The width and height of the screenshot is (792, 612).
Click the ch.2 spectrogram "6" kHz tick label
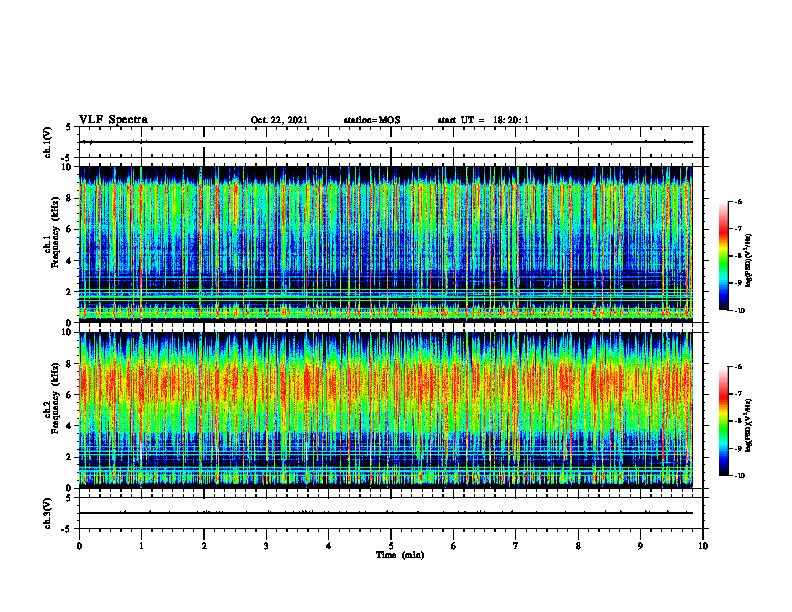pyautogui.click(x=68, y=395)
